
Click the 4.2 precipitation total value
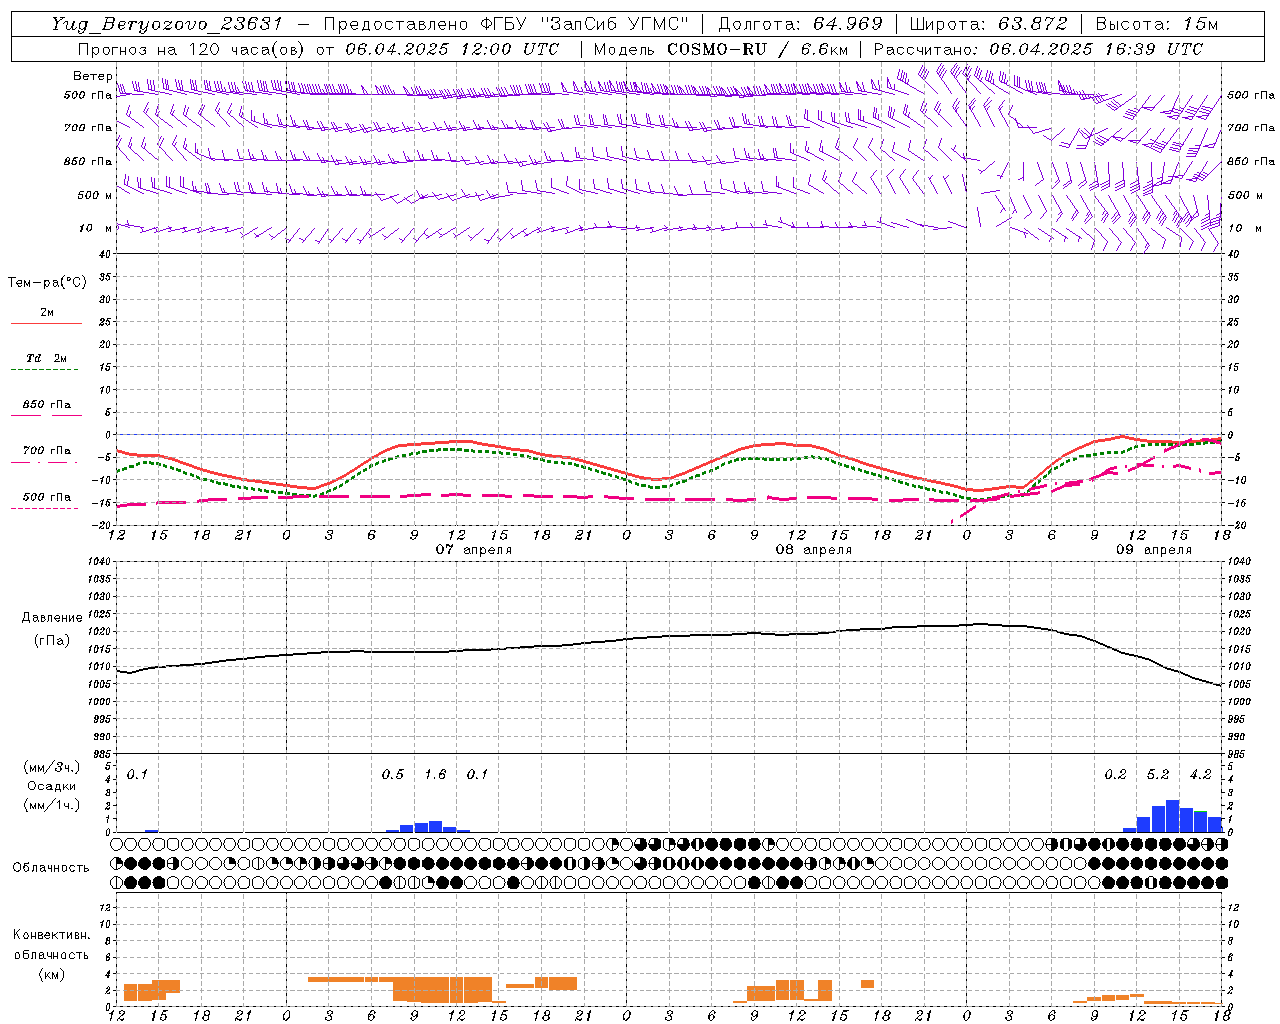(x=1200, y=775)
